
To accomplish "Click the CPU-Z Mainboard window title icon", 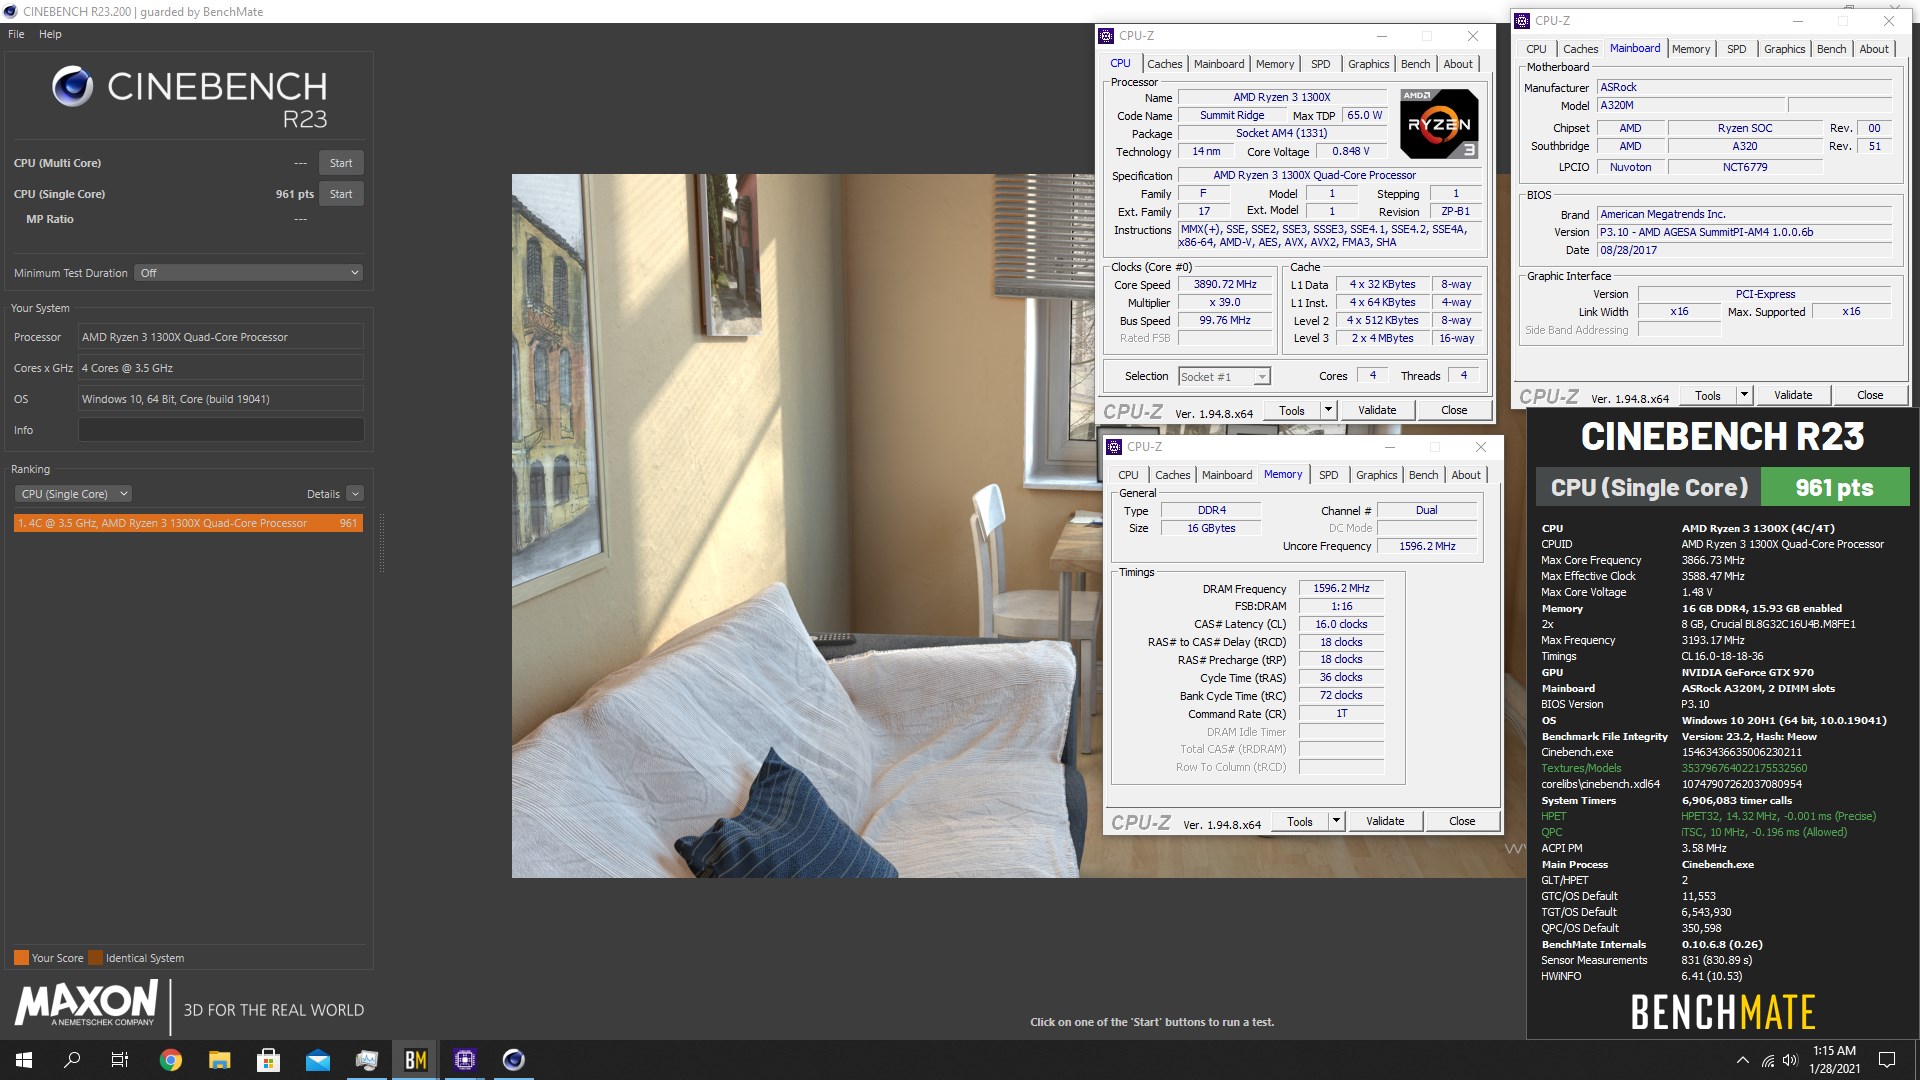I will (1522, 21).
